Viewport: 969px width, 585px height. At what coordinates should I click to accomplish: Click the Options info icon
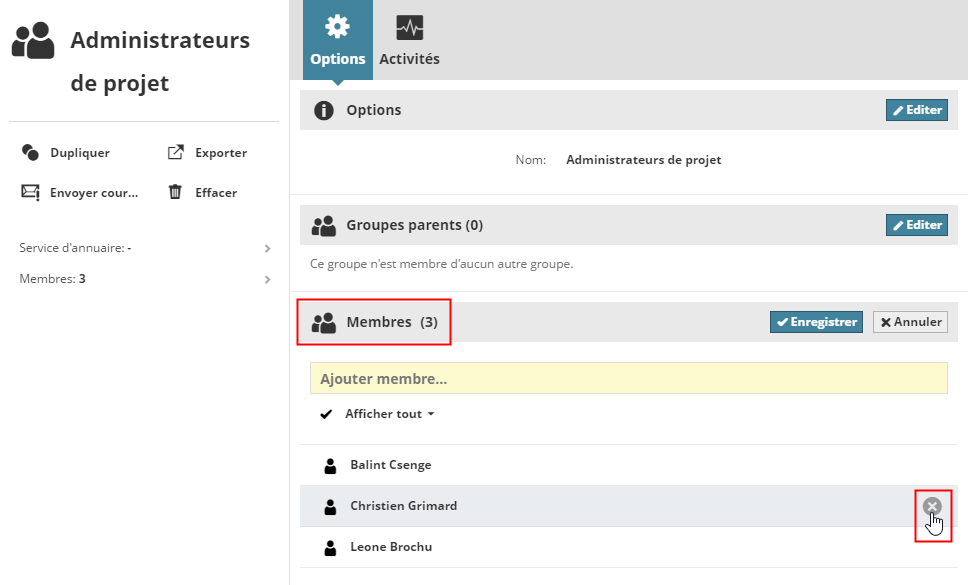click(323, 110)
